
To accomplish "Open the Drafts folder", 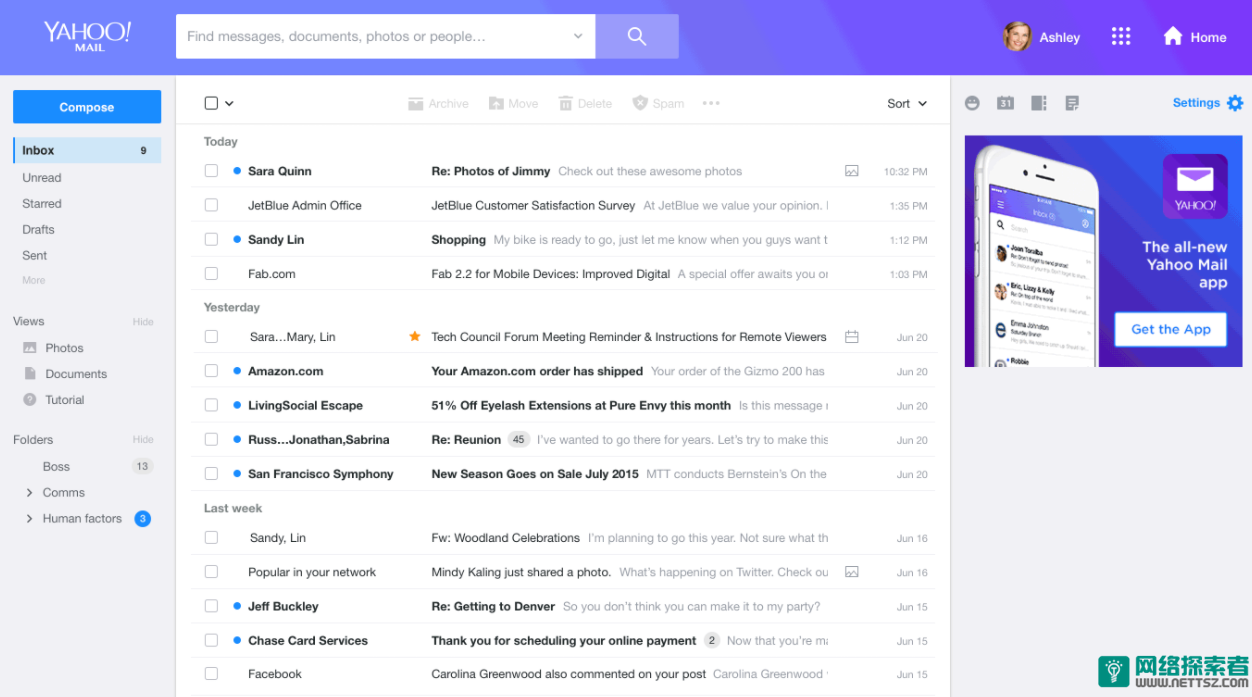I will coord(38,229).
